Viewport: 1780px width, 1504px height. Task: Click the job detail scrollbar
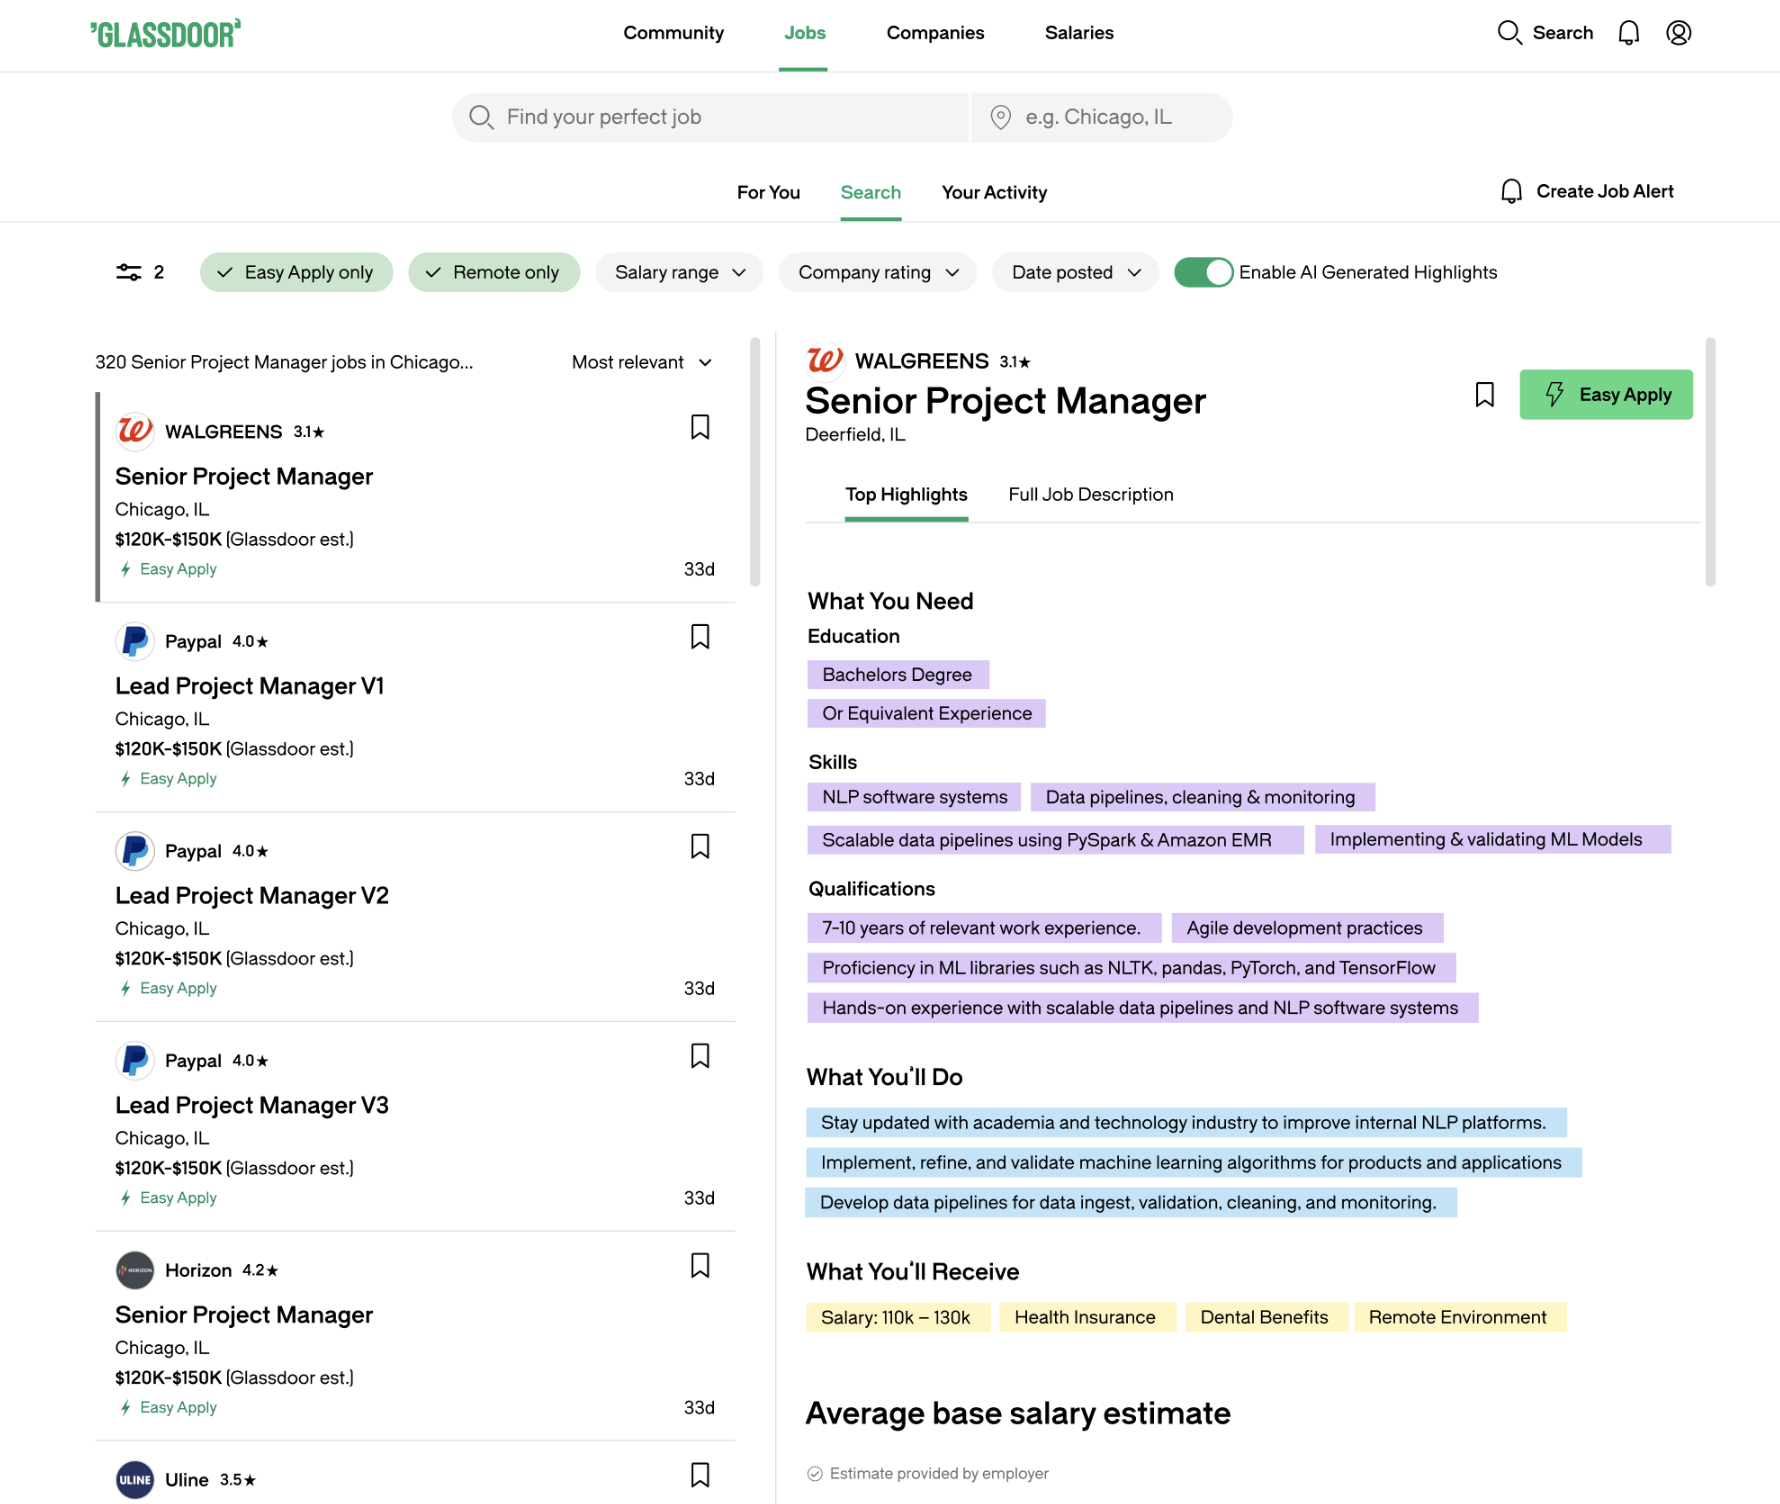tap(1711, 462)
